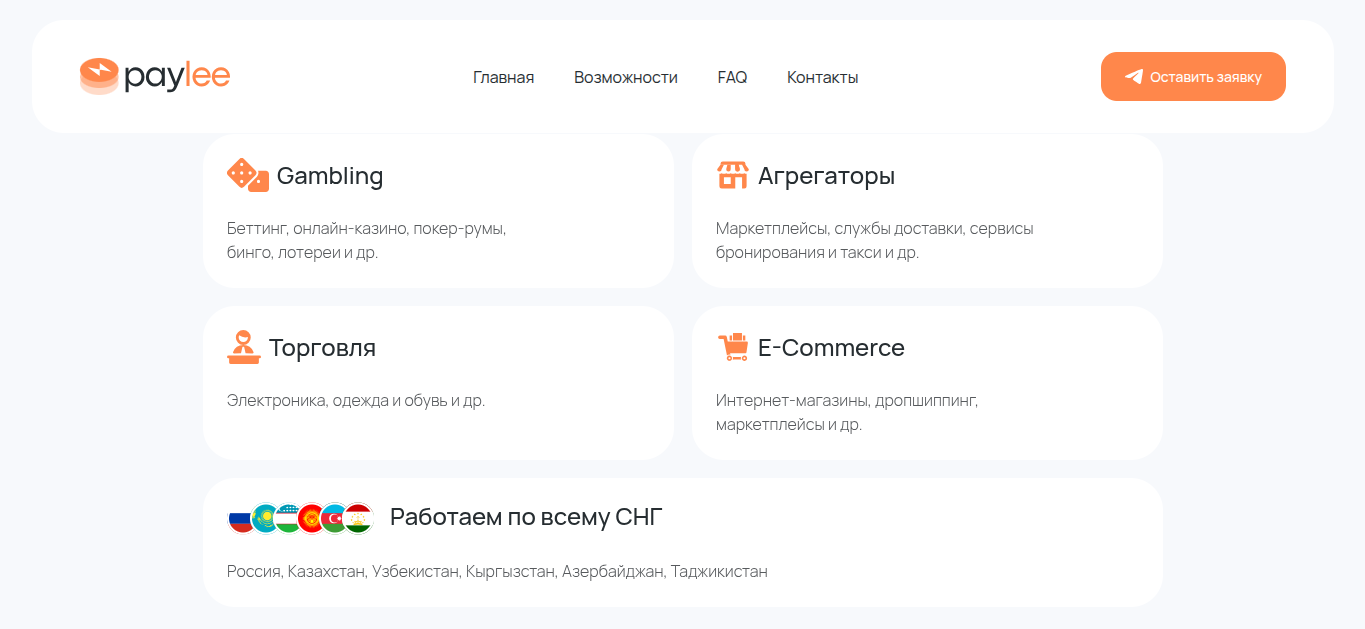Click the Торговля card heading
The width and height of the screenshot is (1365, 629).
click(322, 348)
